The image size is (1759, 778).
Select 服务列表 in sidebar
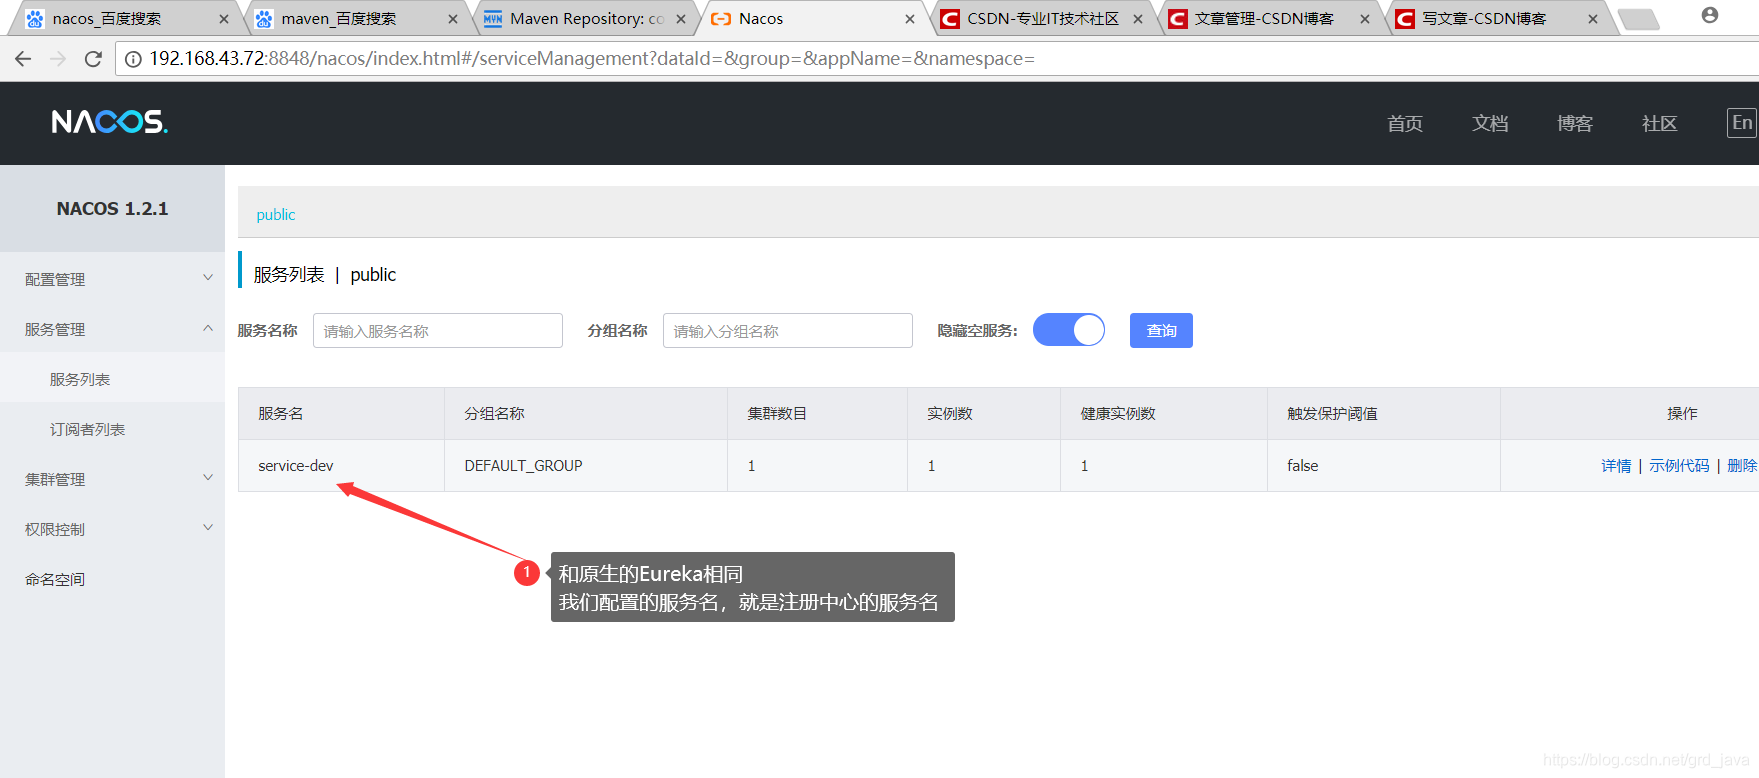coord(112,379)
